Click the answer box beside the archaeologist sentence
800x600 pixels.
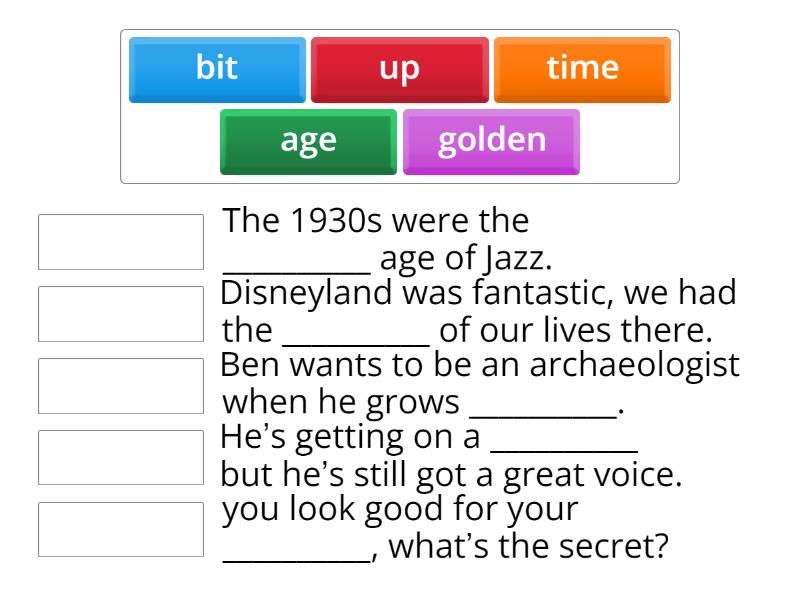pos(120,384)
